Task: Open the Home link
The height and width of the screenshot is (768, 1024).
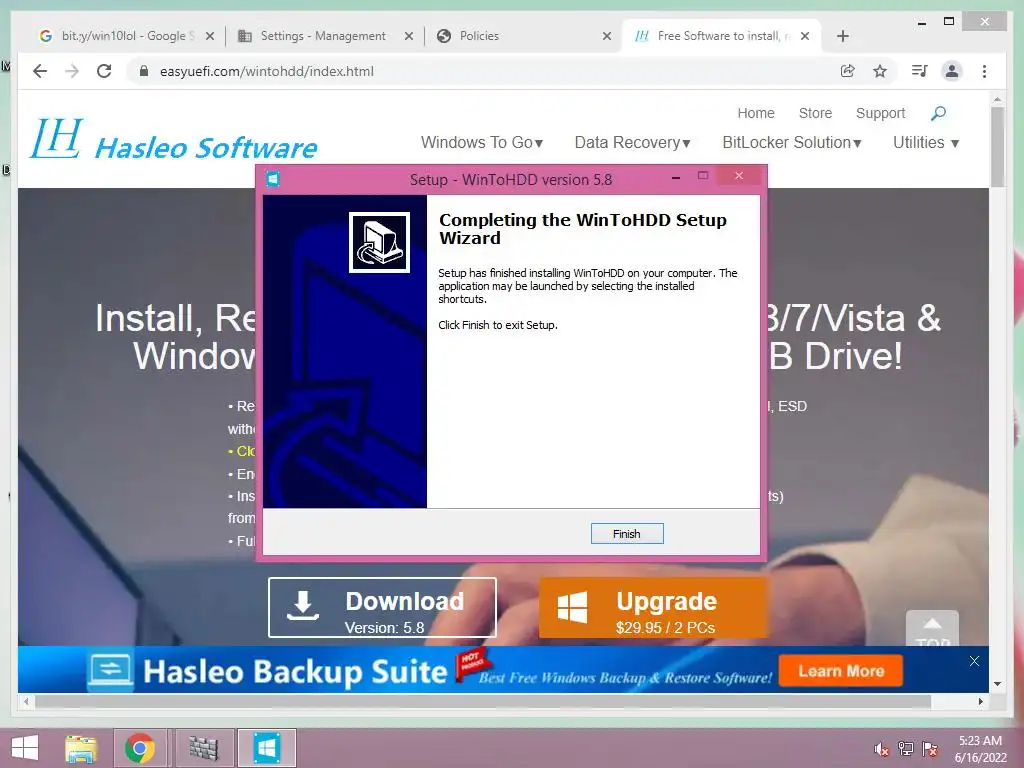Action: (756, 113)
